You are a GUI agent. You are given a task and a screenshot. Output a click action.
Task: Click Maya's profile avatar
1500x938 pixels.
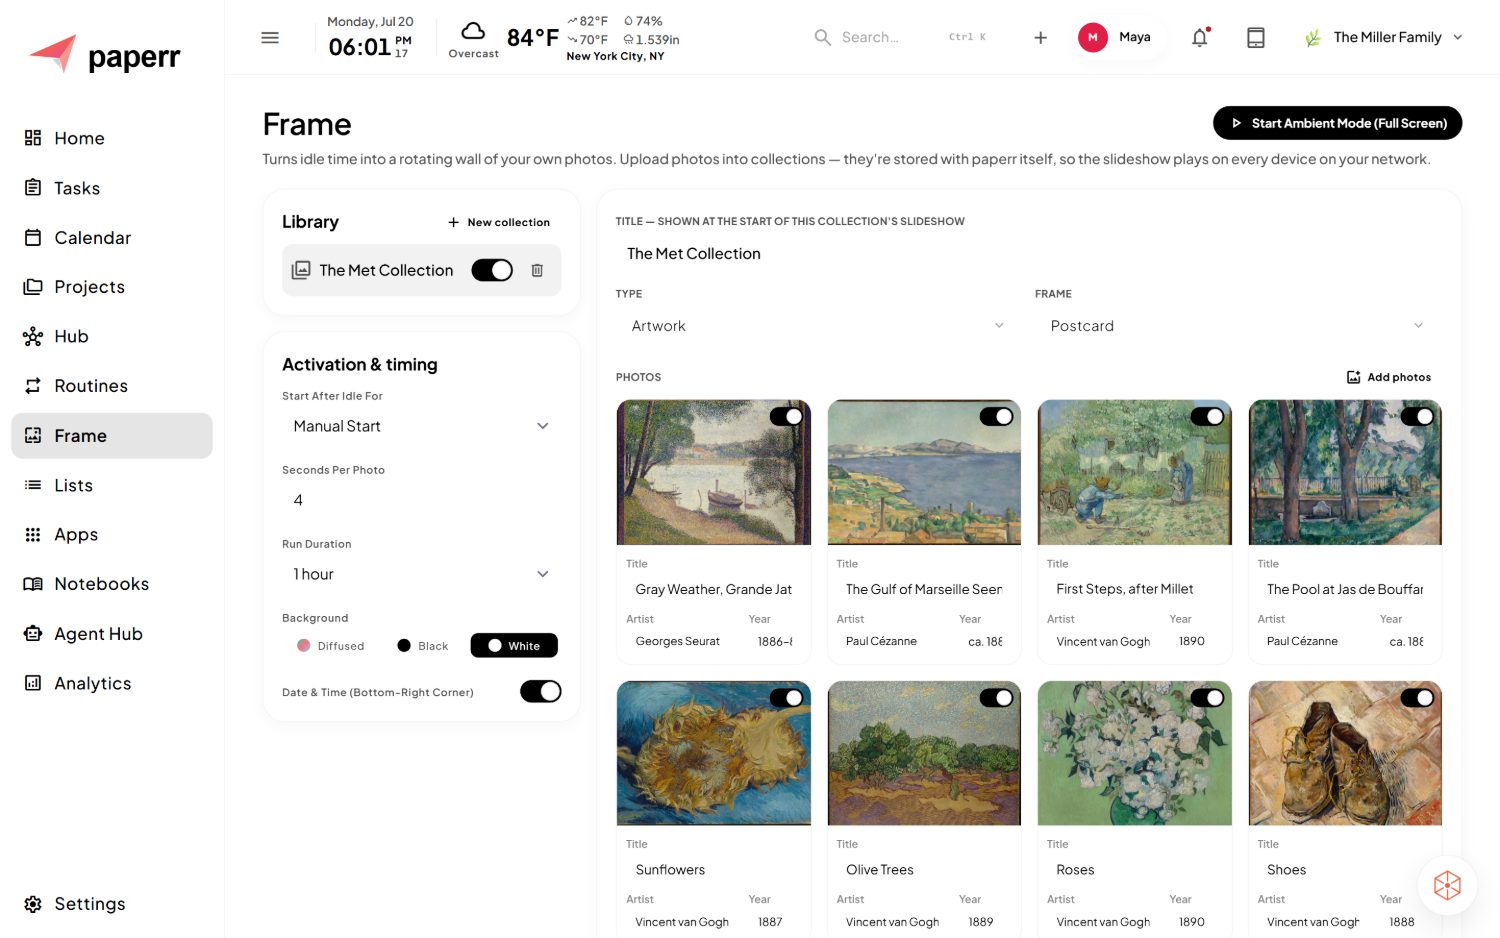click(1093, 37)
